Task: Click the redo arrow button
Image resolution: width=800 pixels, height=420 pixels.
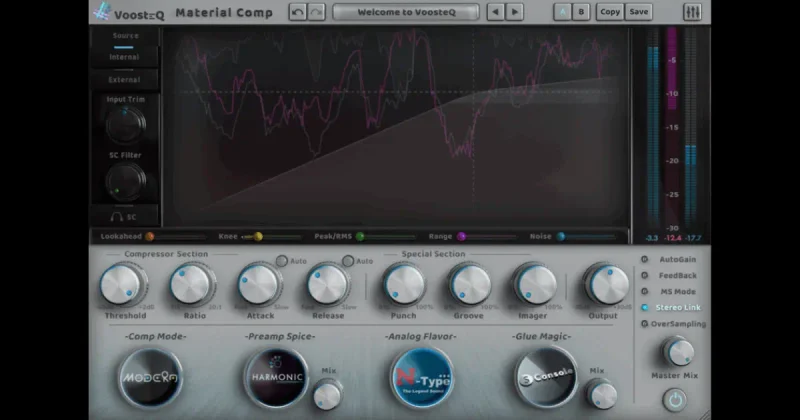Action: tap(316, 12)
